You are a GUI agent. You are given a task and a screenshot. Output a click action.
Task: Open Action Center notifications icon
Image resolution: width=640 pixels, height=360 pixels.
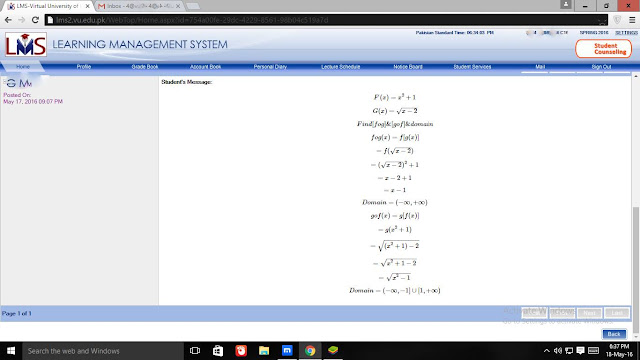click(x=580, y=351)
